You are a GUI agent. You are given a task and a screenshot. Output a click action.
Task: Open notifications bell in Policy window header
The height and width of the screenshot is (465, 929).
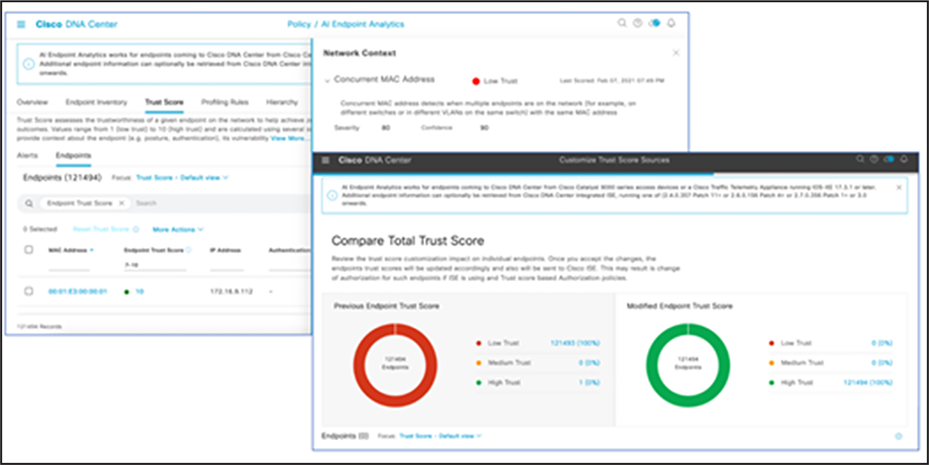671,23
